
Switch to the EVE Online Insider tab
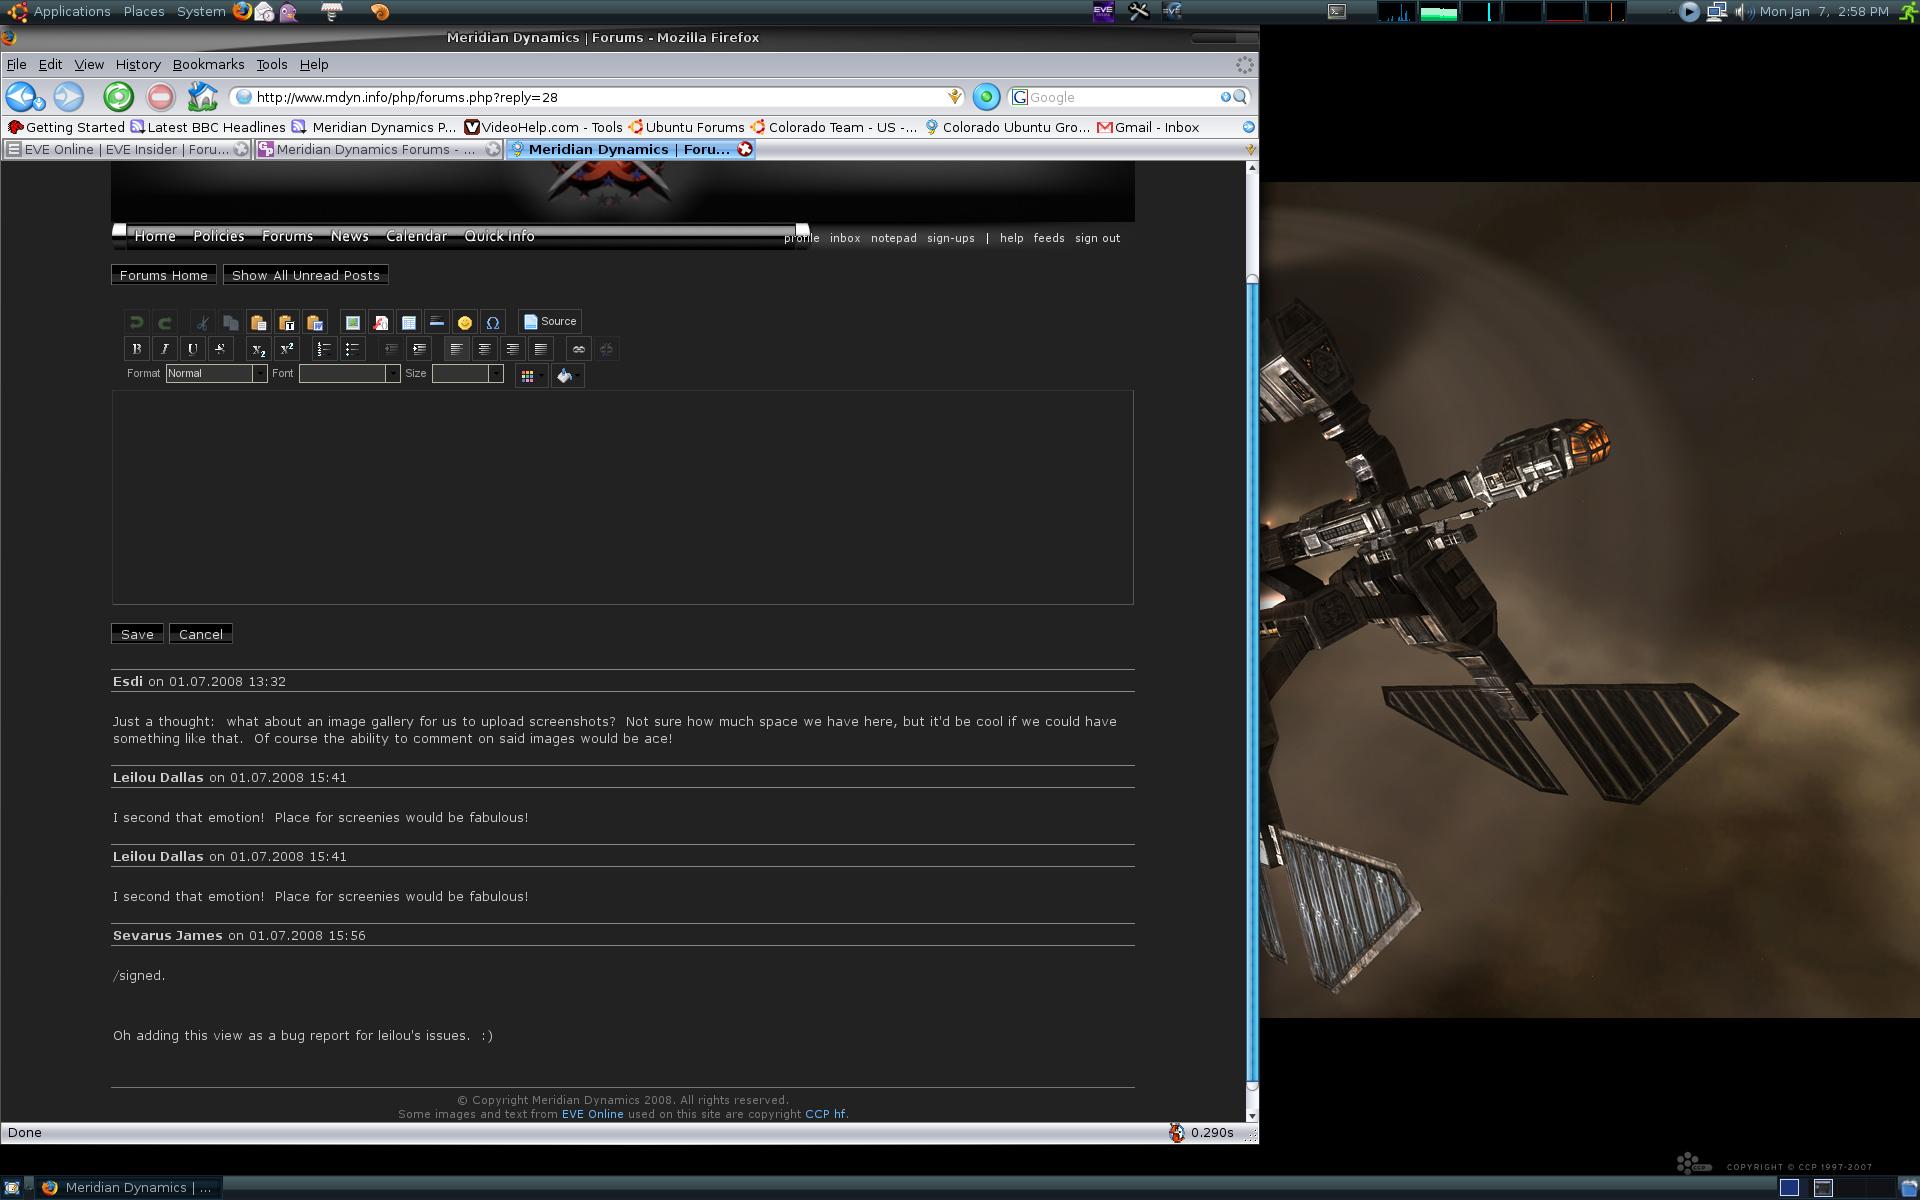126,149
